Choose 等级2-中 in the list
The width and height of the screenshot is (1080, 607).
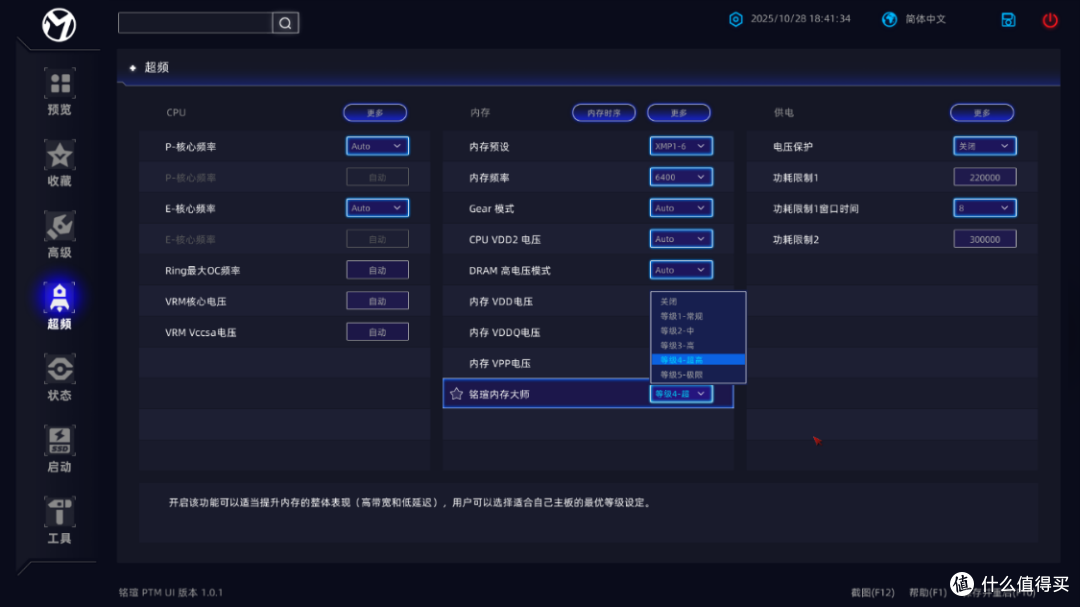coord(698,331)
